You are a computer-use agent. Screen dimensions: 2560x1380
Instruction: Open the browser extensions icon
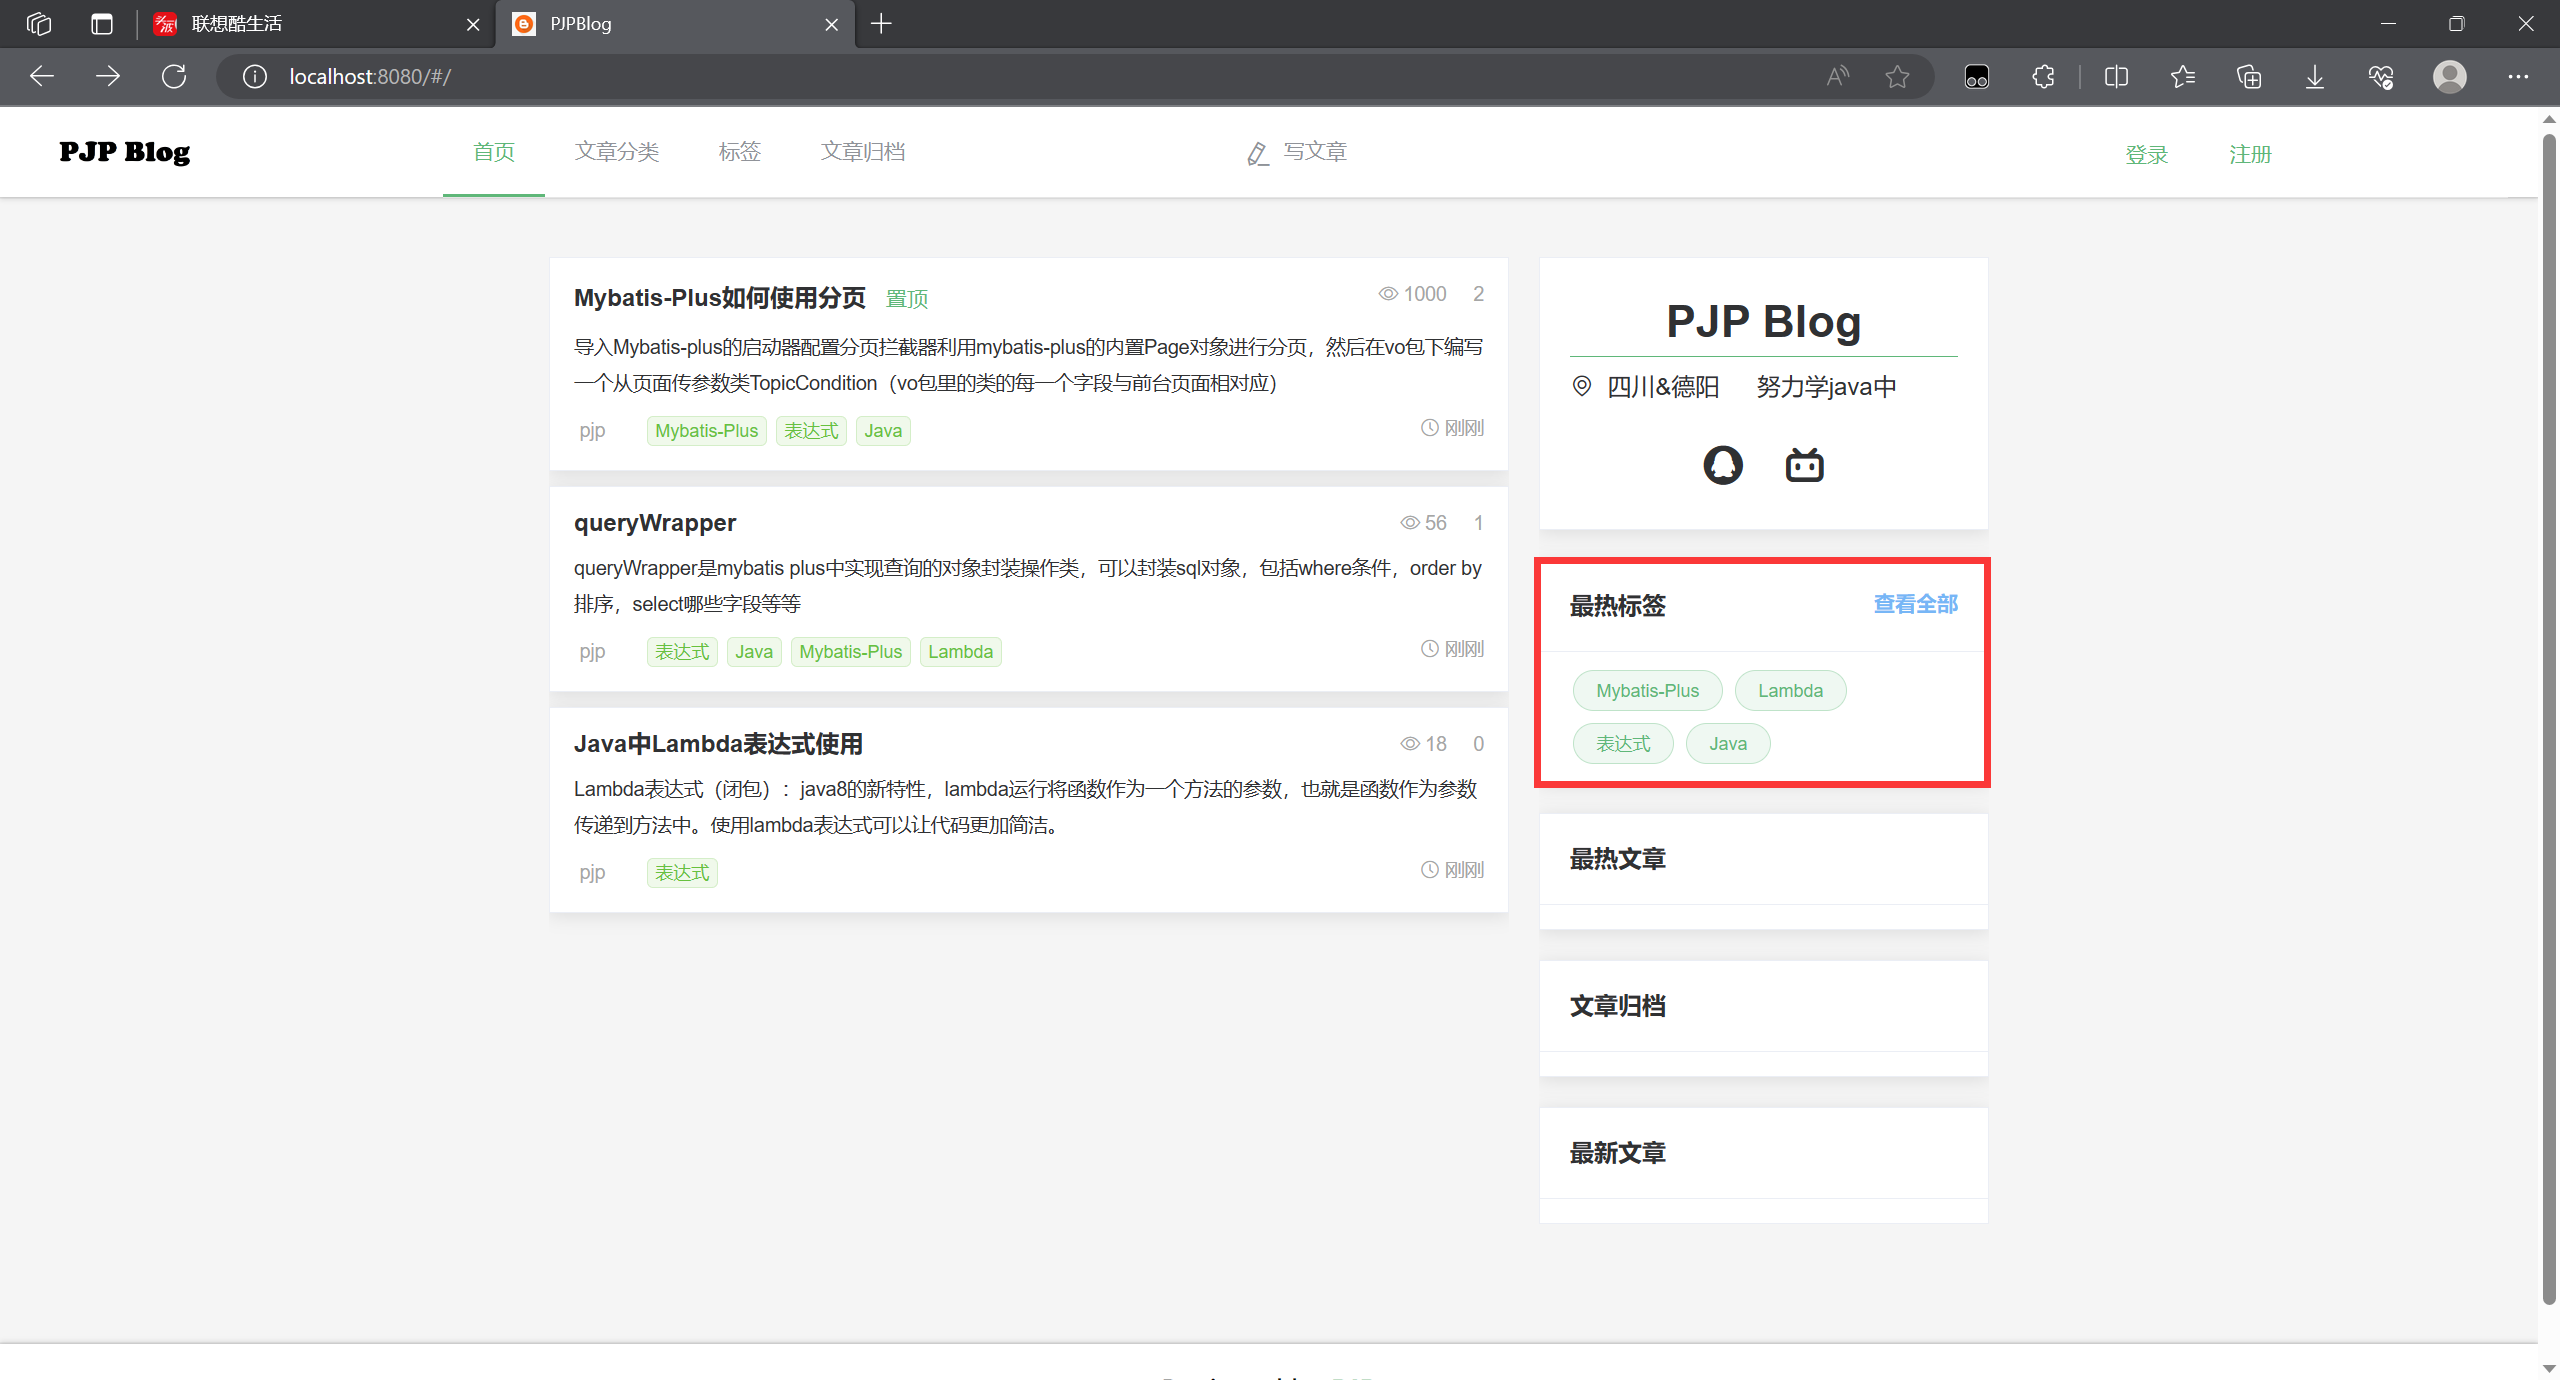pos(2042,76)
